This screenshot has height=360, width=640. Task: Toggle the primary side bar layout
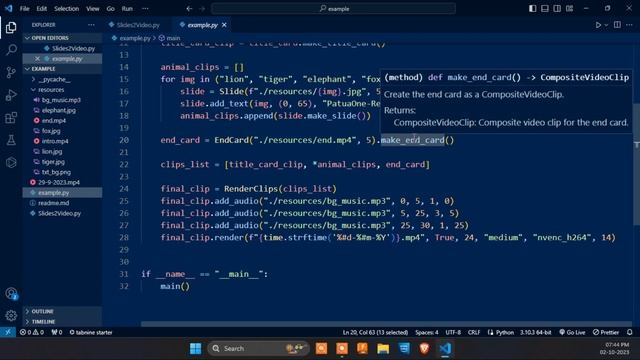click(x=532, y=9)
